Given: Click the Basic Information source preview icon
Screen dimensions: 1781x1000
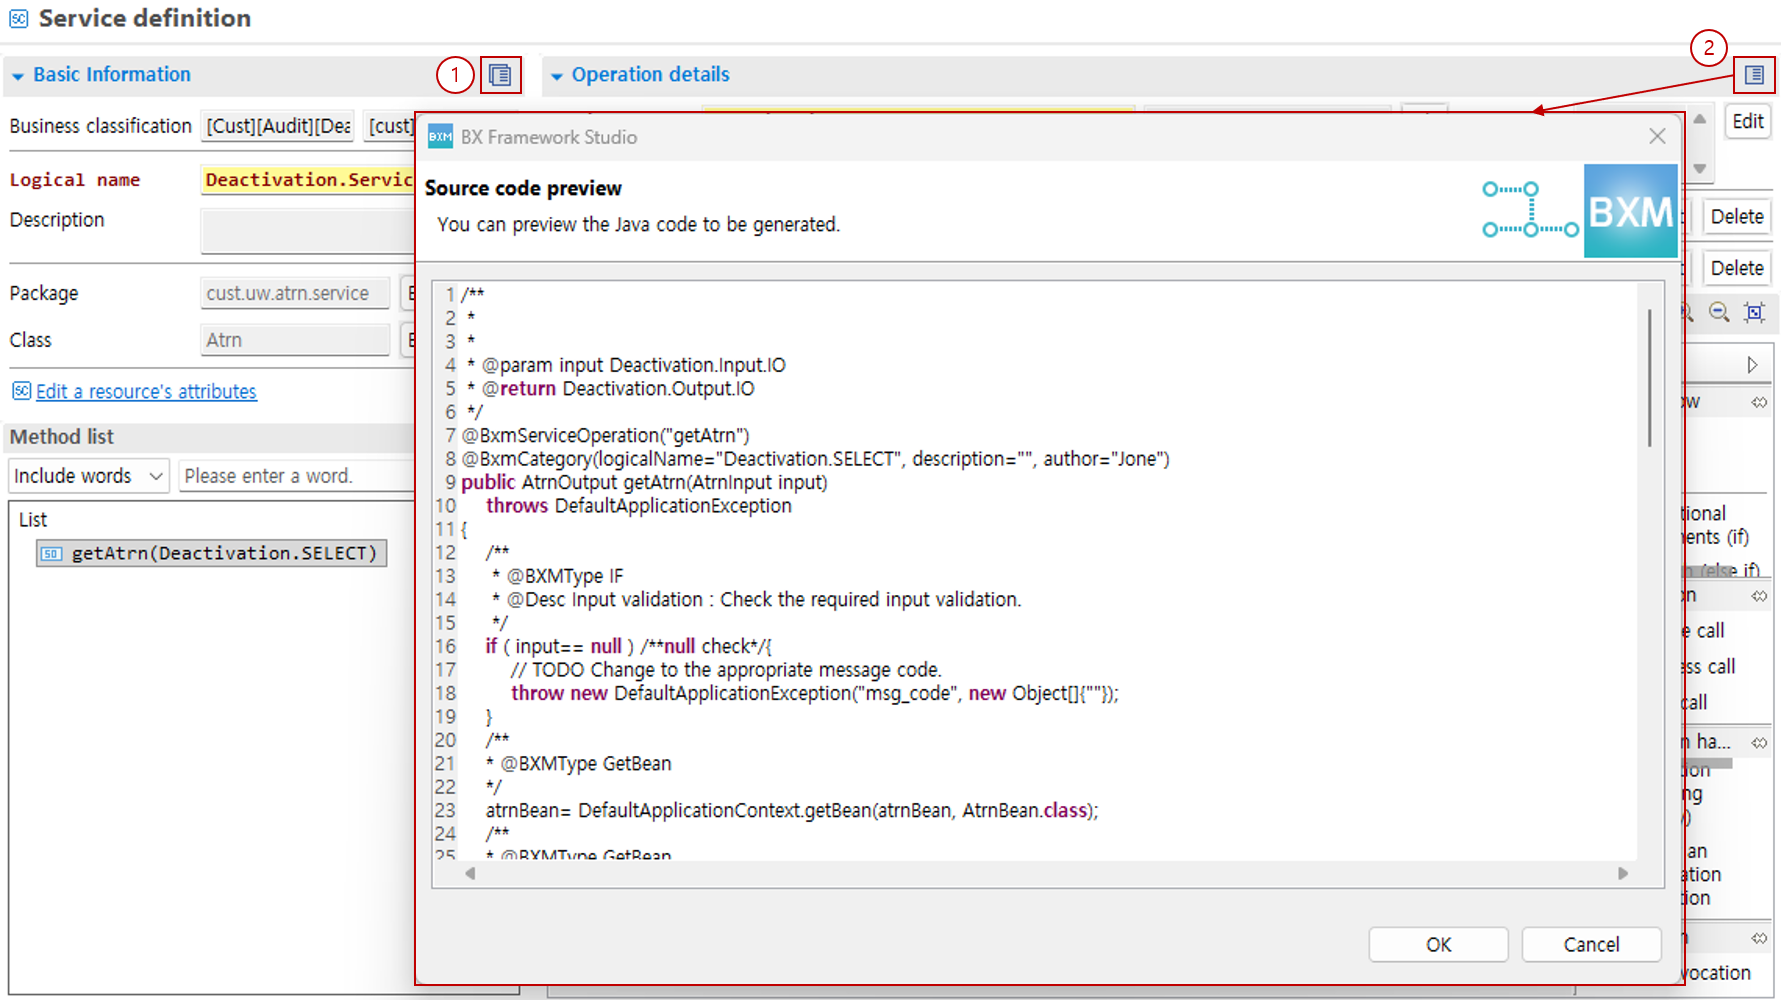Looking at the screenshot, I should pos(500,75).
